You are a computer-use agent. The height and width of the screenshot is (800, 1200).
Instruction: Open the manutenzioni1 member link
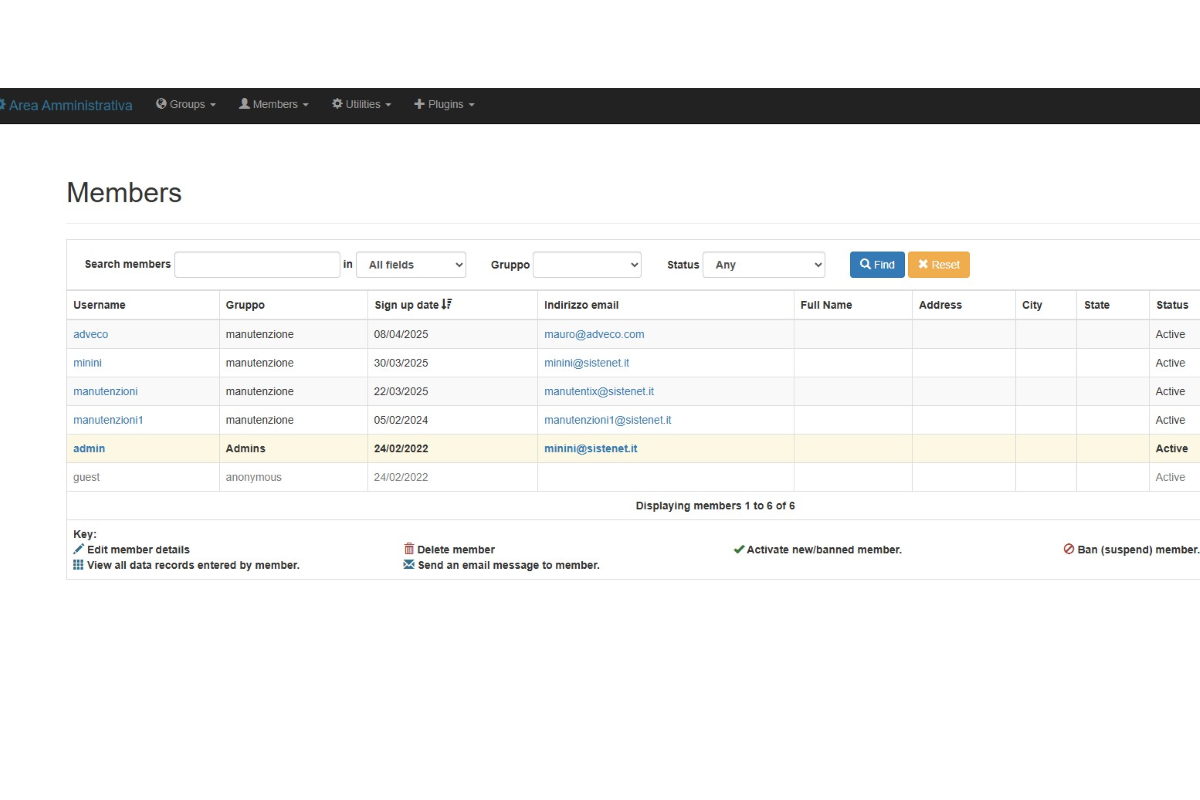pos(108,420)
